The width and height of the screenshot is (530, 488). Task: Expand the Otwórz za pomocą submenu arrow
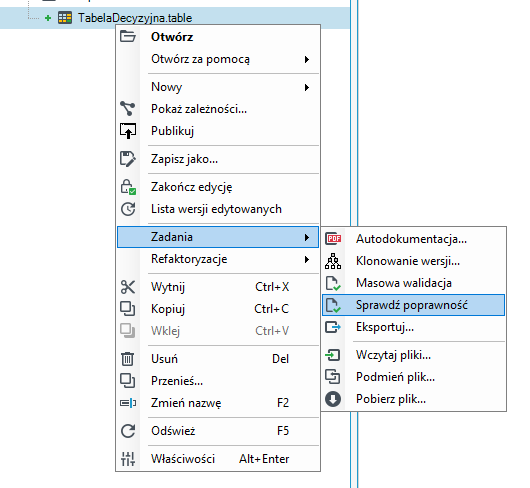tap(307, 59)
